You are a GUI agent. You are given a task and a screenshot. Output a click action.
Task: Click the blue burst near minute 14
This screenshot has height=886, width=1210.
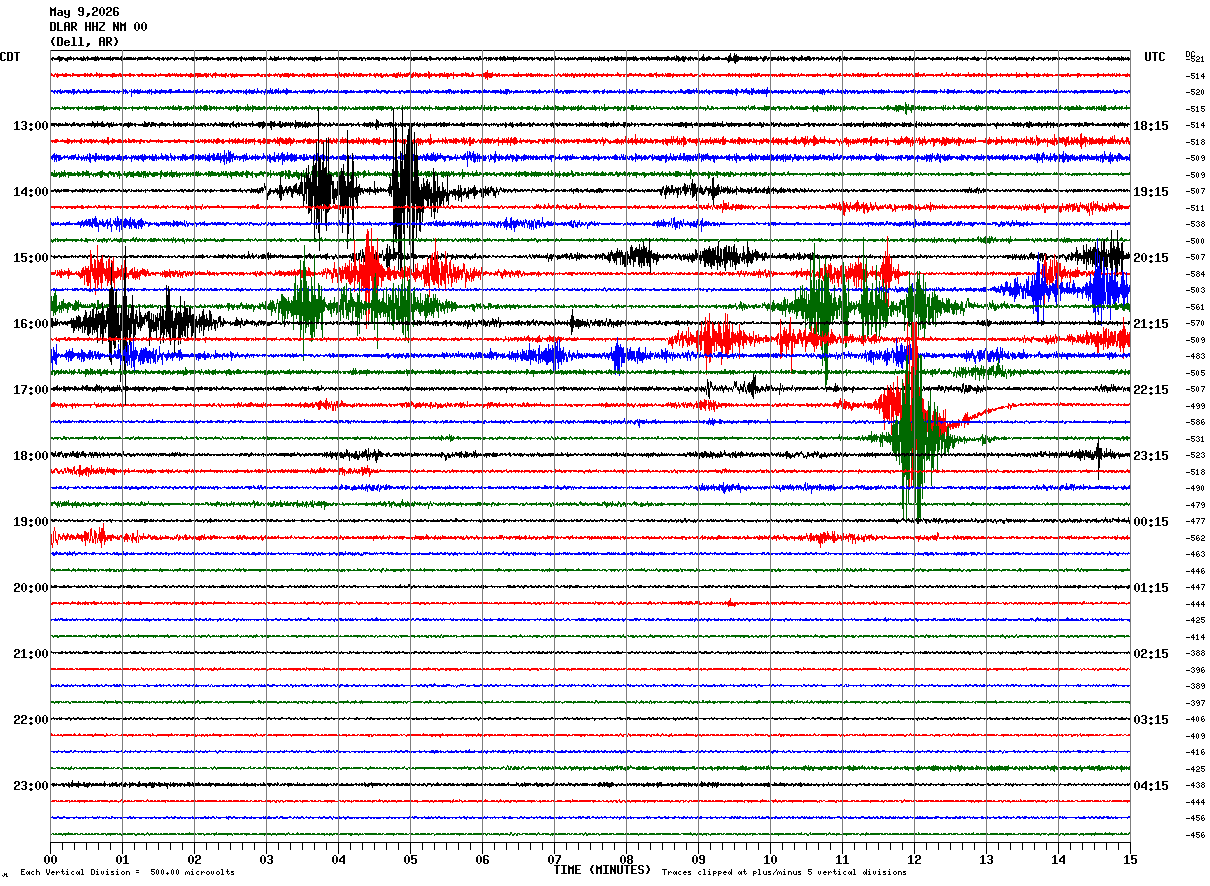pyautogui.click(x=1068, y=290)
